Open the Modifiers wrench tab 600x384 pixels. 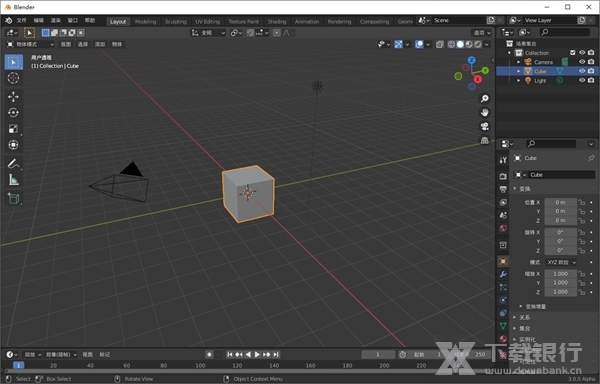(503, 274)
